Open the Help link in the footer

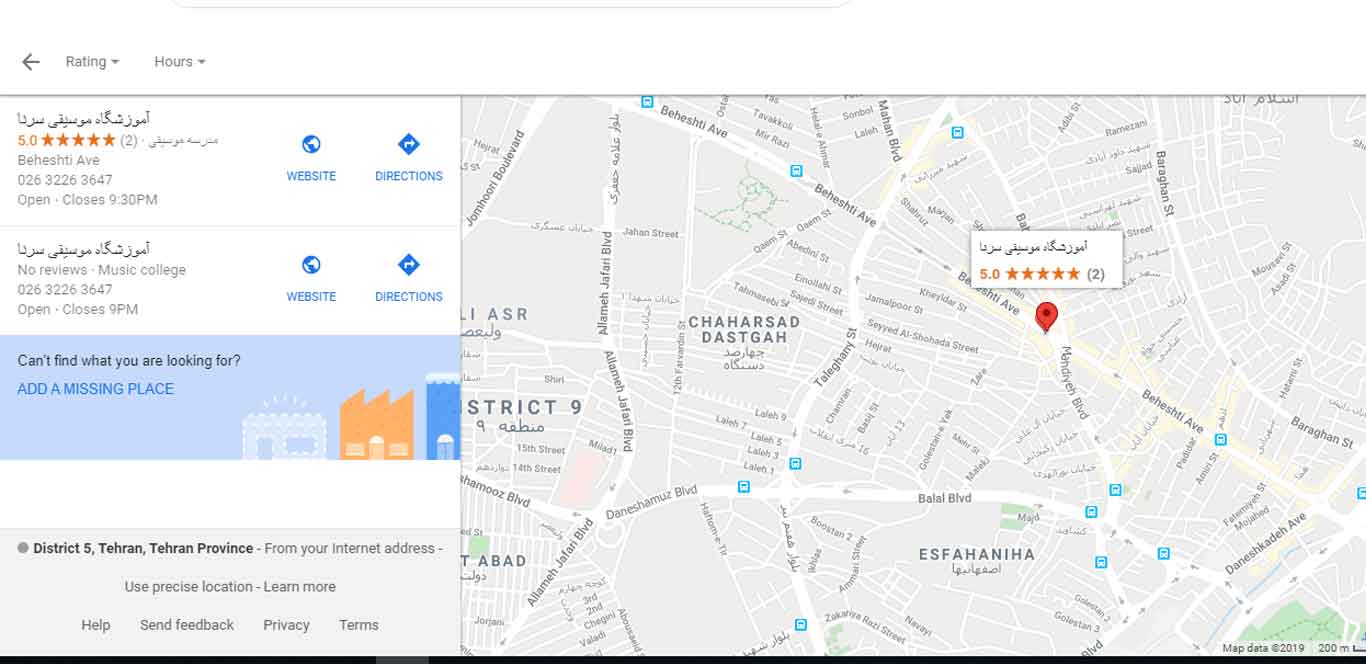[96, 625]
